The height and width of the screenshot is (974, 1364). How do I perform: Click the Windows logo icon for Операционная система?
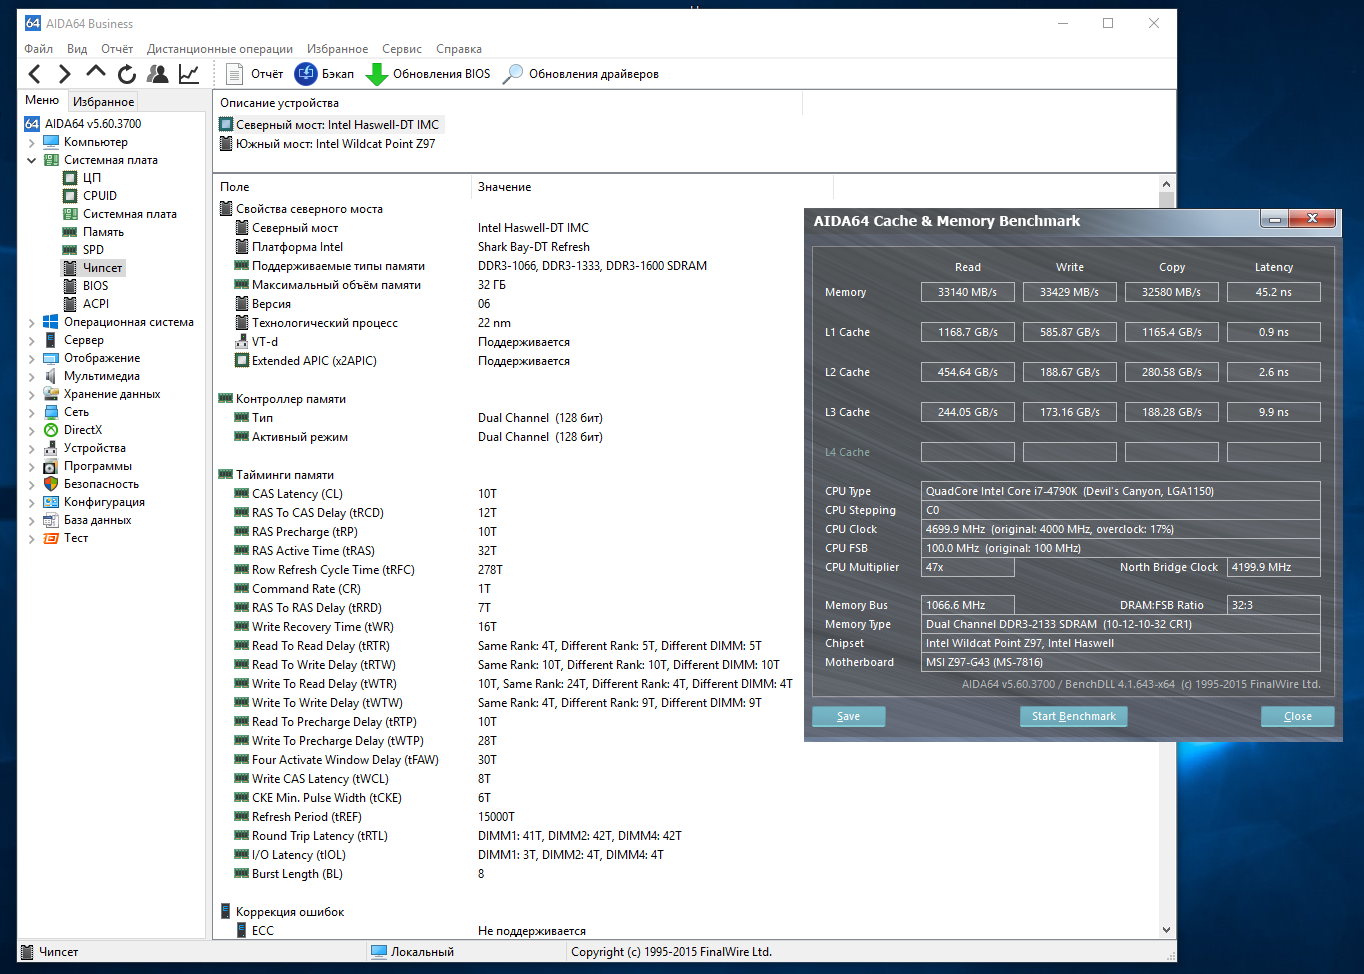51,322
